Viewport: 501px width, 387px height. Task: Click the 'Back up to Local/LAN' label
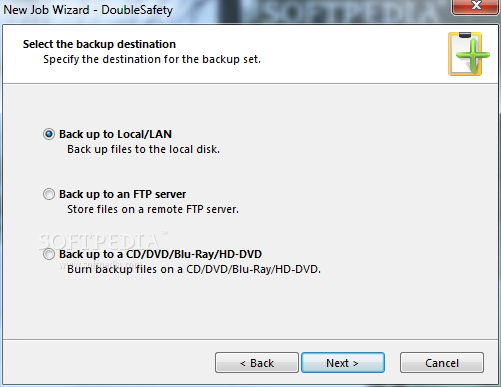pos(115,134)
